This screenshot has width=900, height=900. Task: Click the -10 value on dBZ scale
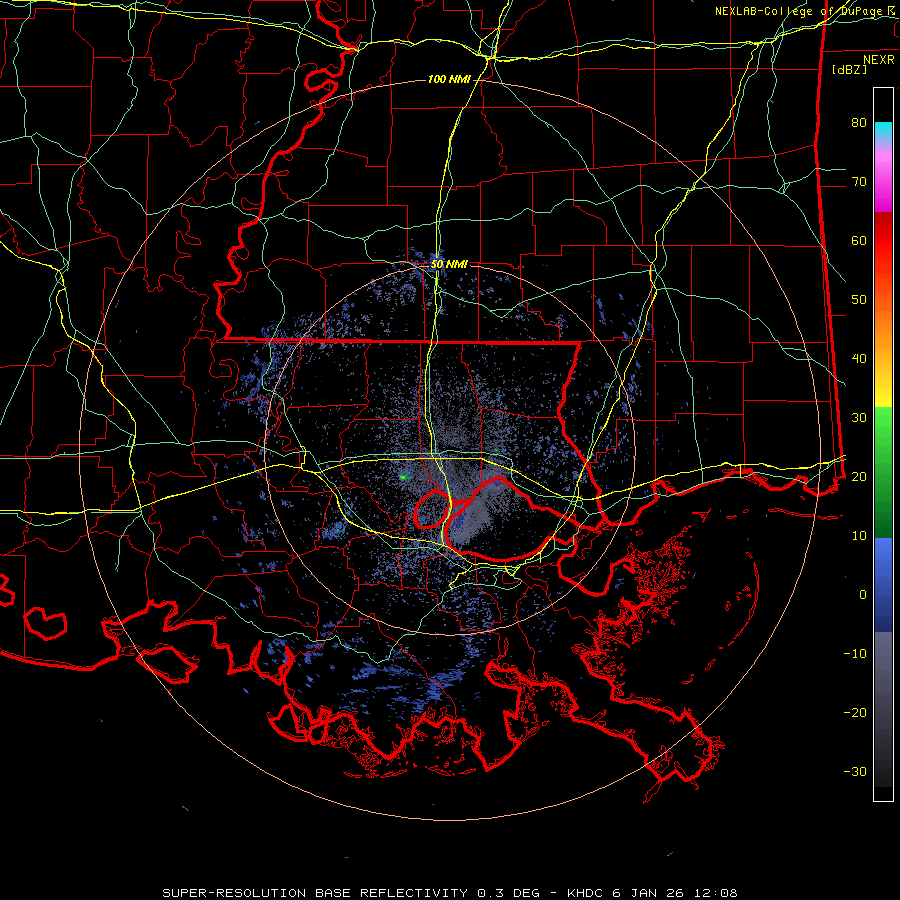pyautogui.click(x=855, y=653)
